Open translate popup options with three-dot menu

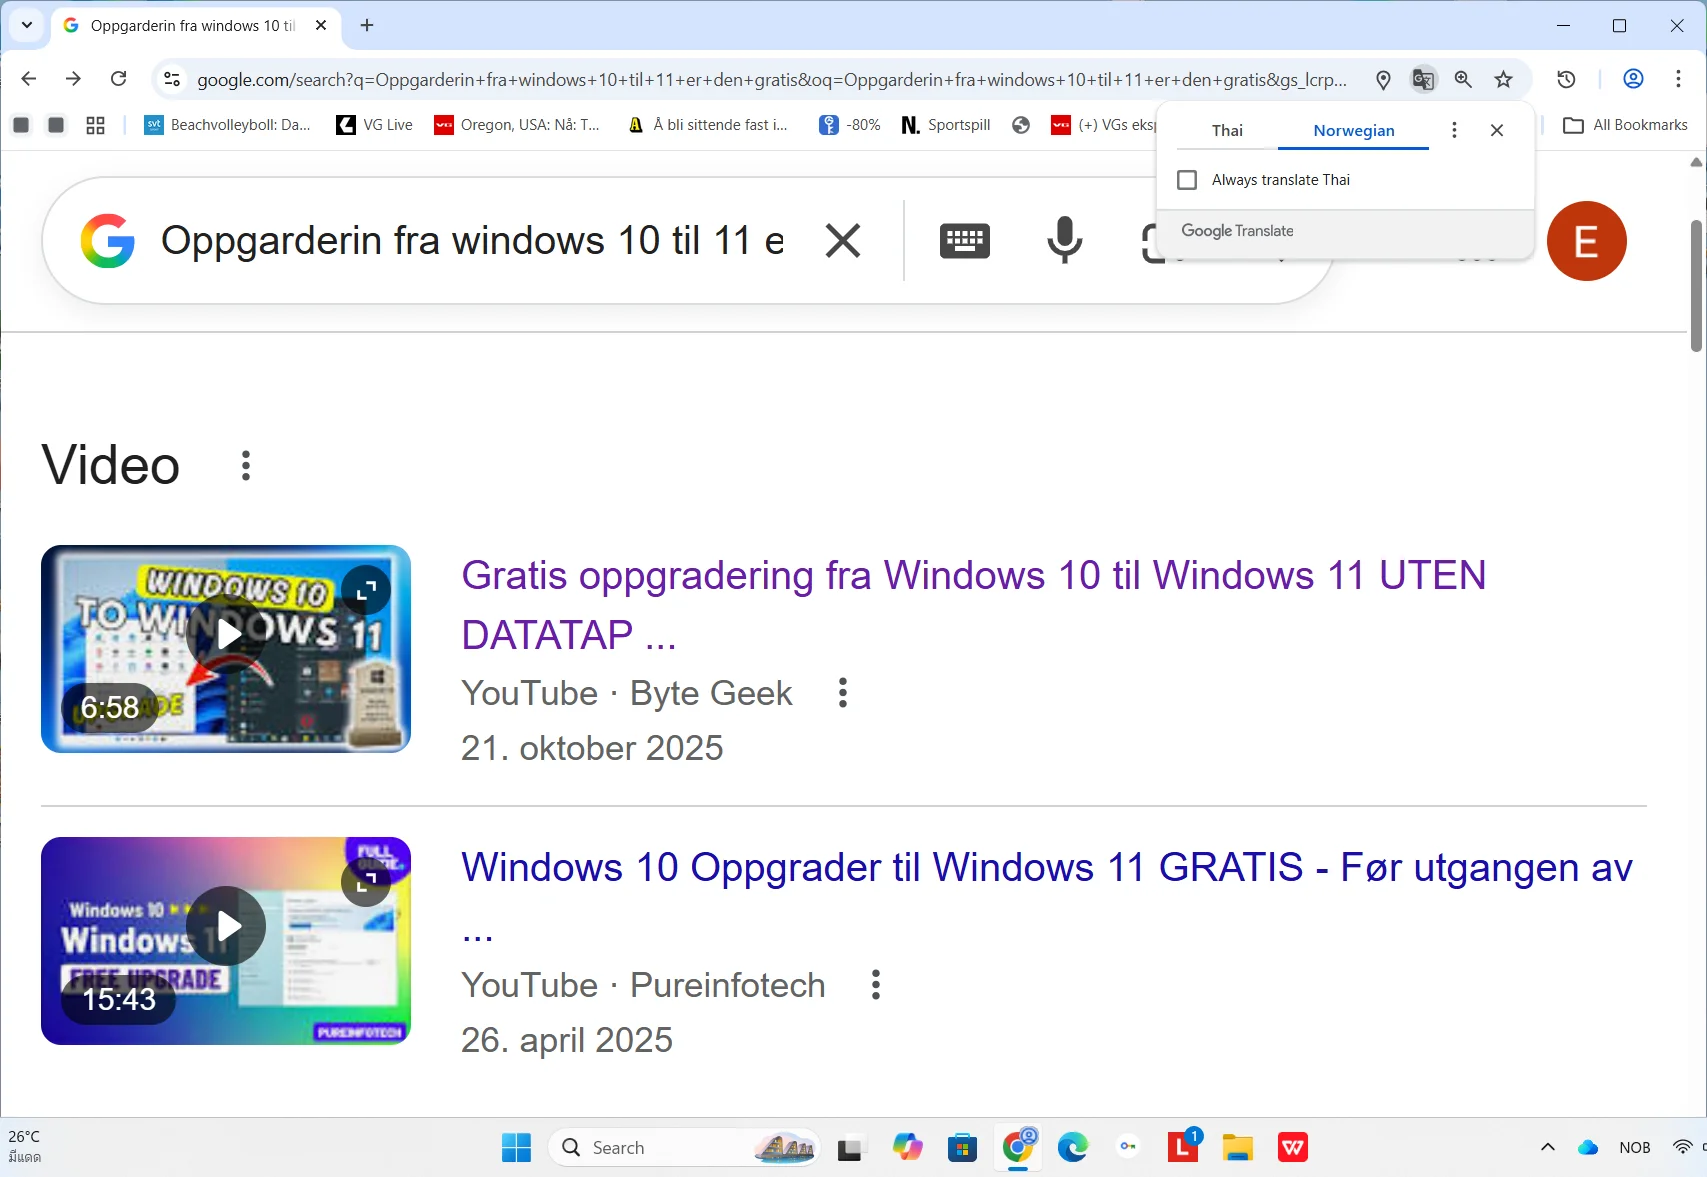[x=1455, y=130]
